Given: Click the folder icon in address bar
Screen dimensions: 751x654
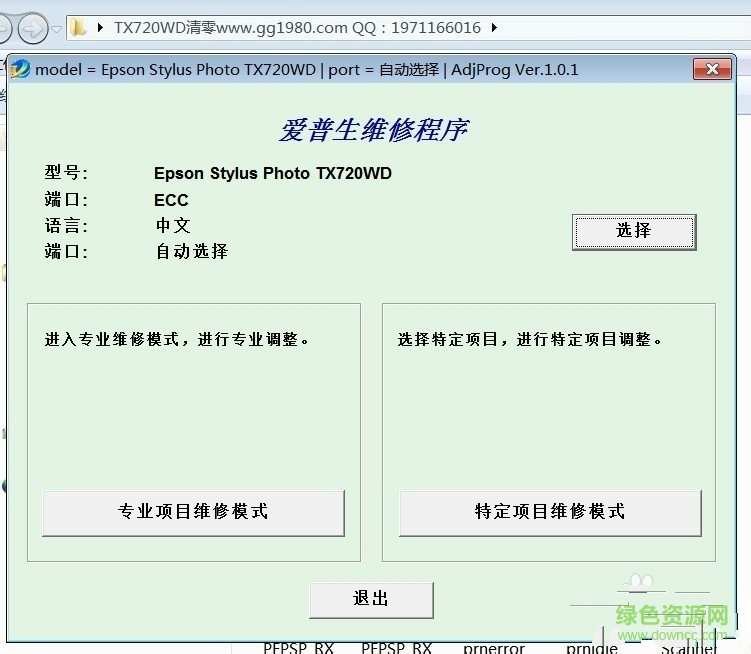Looking at the screenshot, I should [x=78, y=27].
